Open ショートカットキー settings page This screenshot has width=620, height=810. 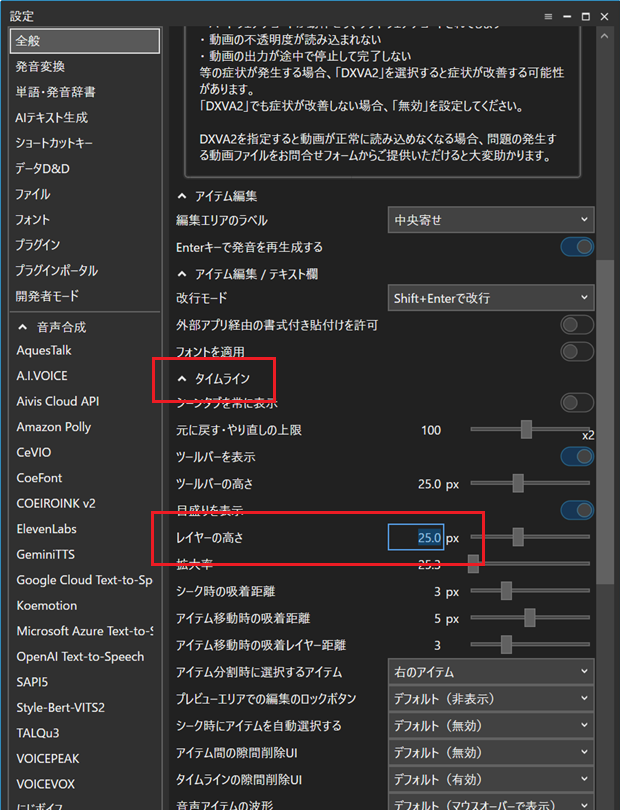[x=57, y=143]
